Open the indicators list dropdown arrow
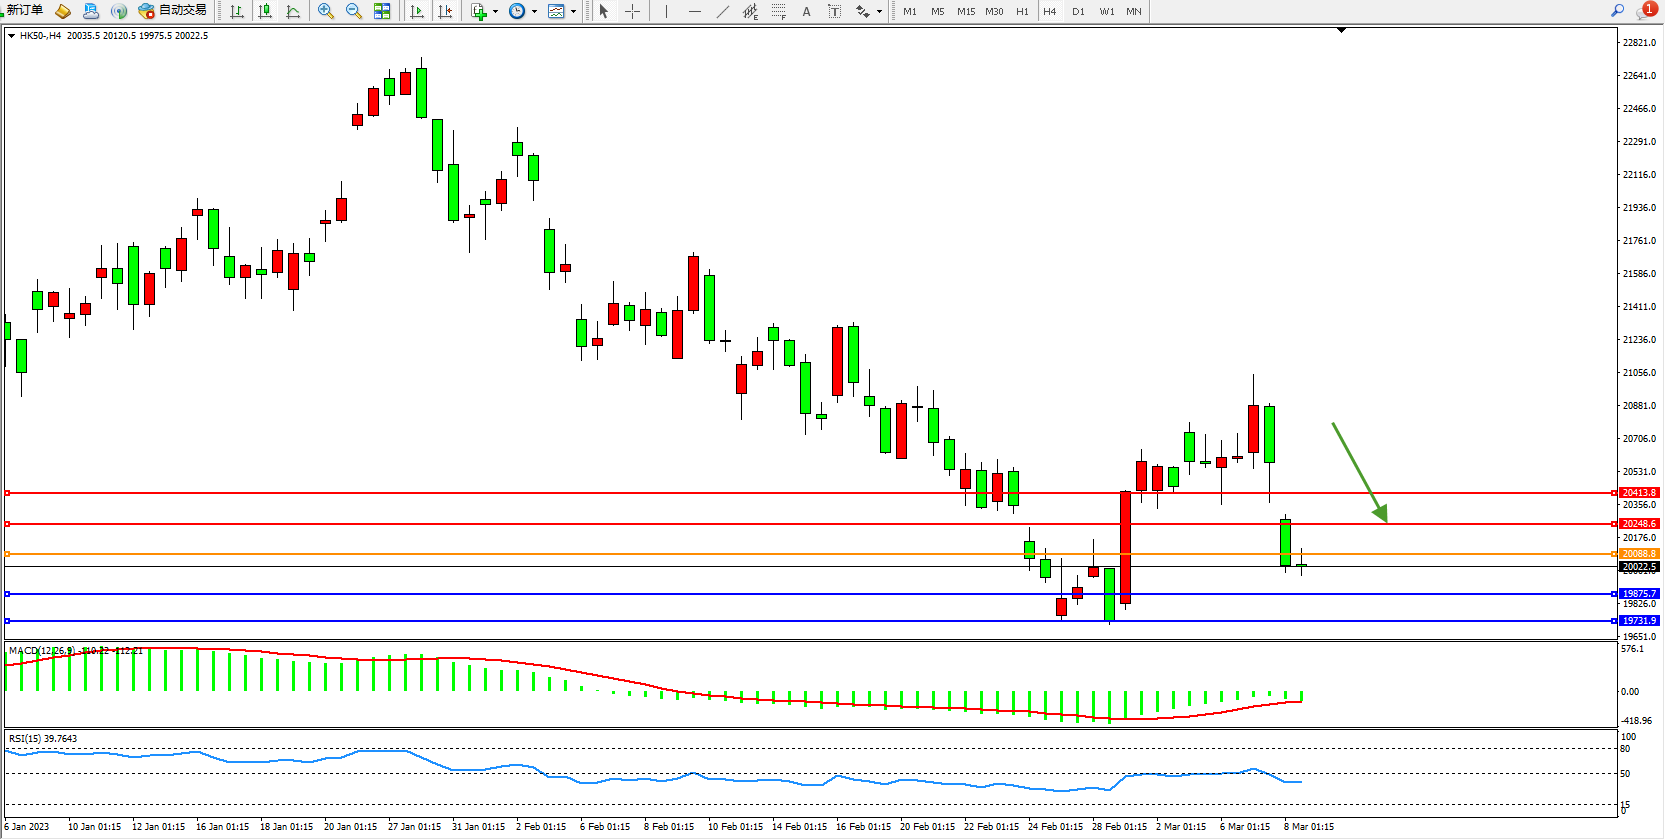This screenshot has width=1665, height=840. 495,12
